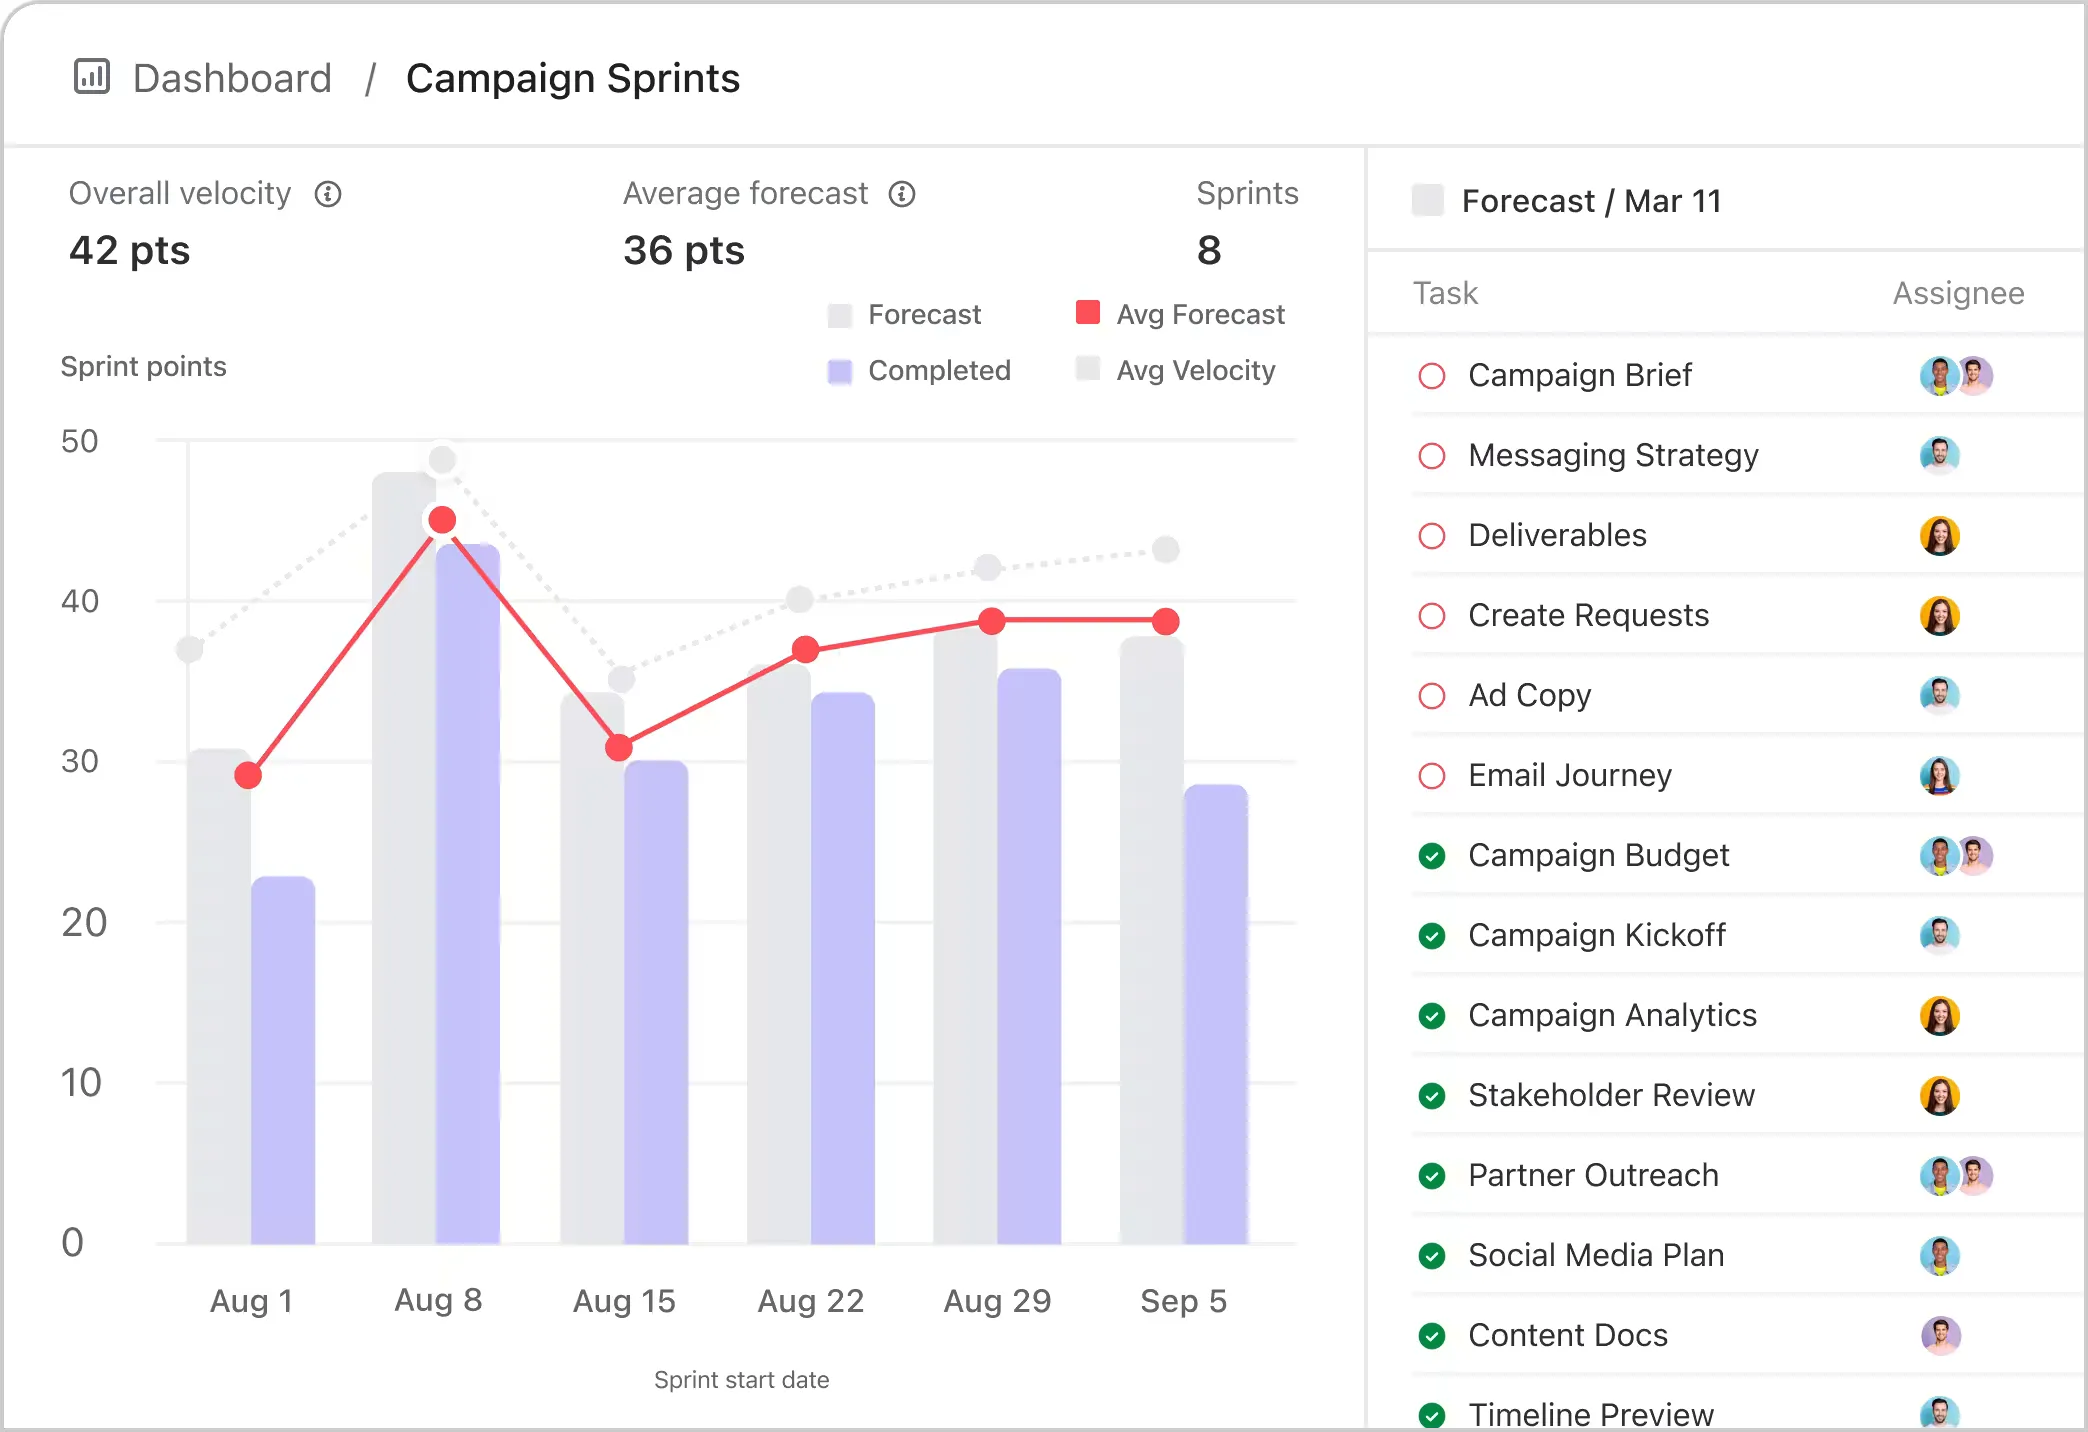This screenshot has width=2088, height=1432.
Task: Click the Deliverables assignee avatar
Action: (1940, 536)
